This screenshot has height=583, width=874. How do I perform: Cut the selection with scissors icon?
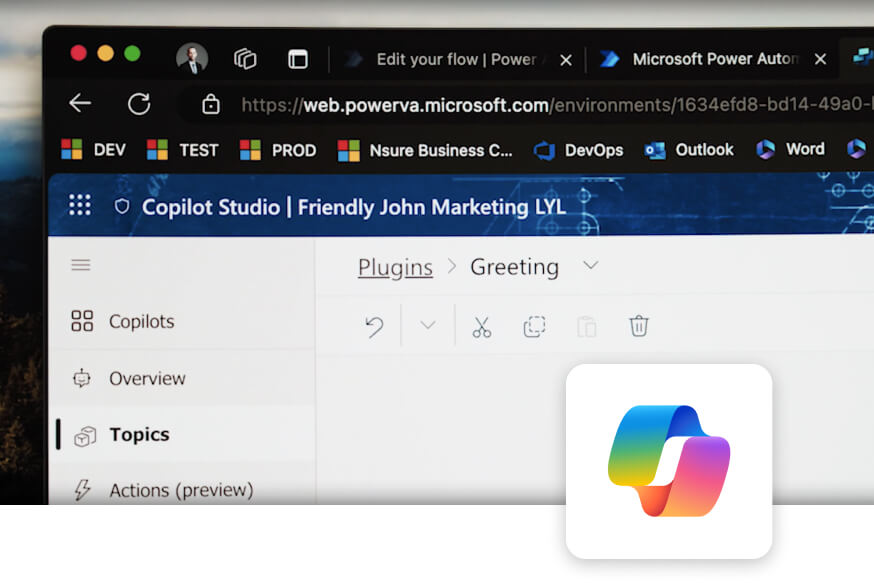(x=482, y=327)
